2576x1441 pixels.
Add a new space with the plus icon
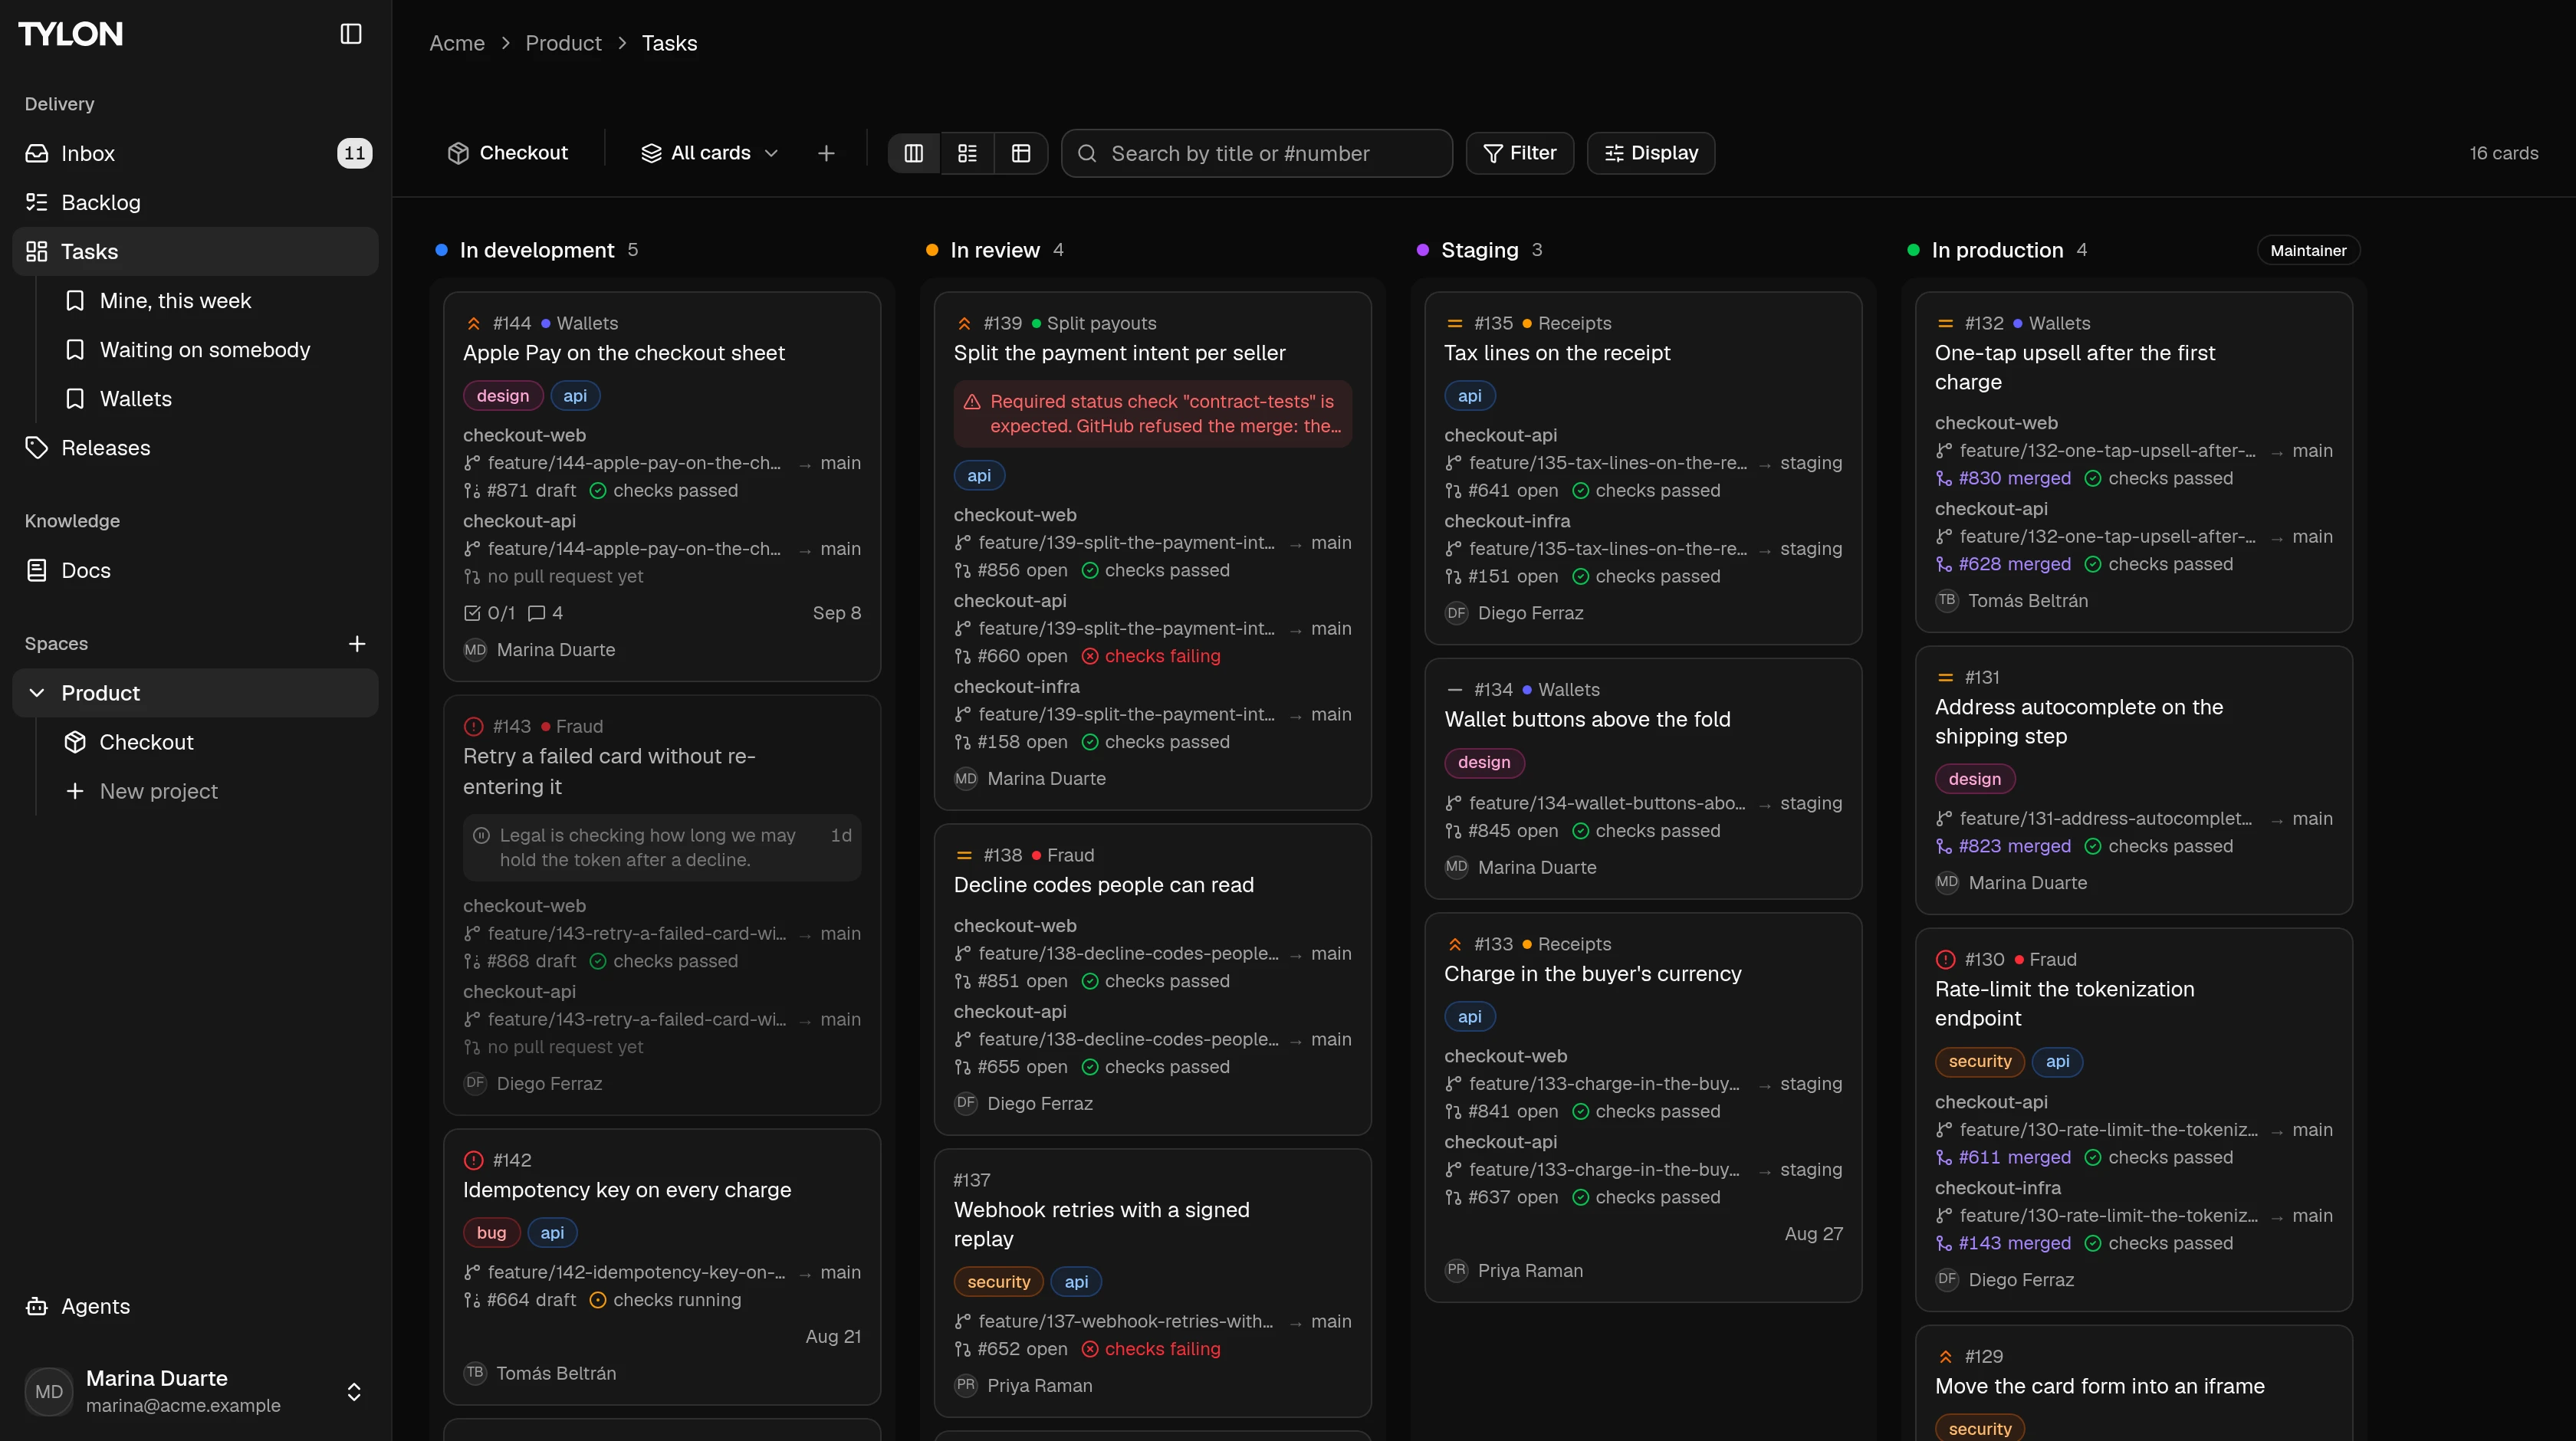click(x=357, y=643)
